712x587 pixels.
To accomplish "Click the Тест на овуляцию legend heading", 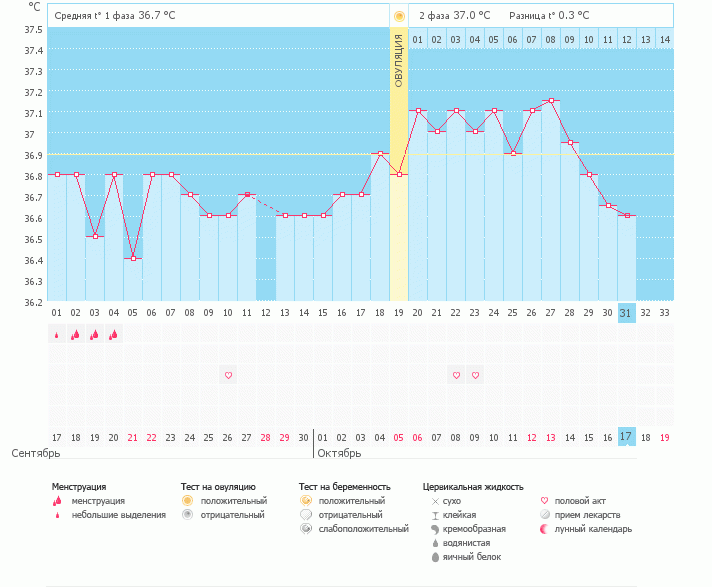I will (x=218, y=487).
